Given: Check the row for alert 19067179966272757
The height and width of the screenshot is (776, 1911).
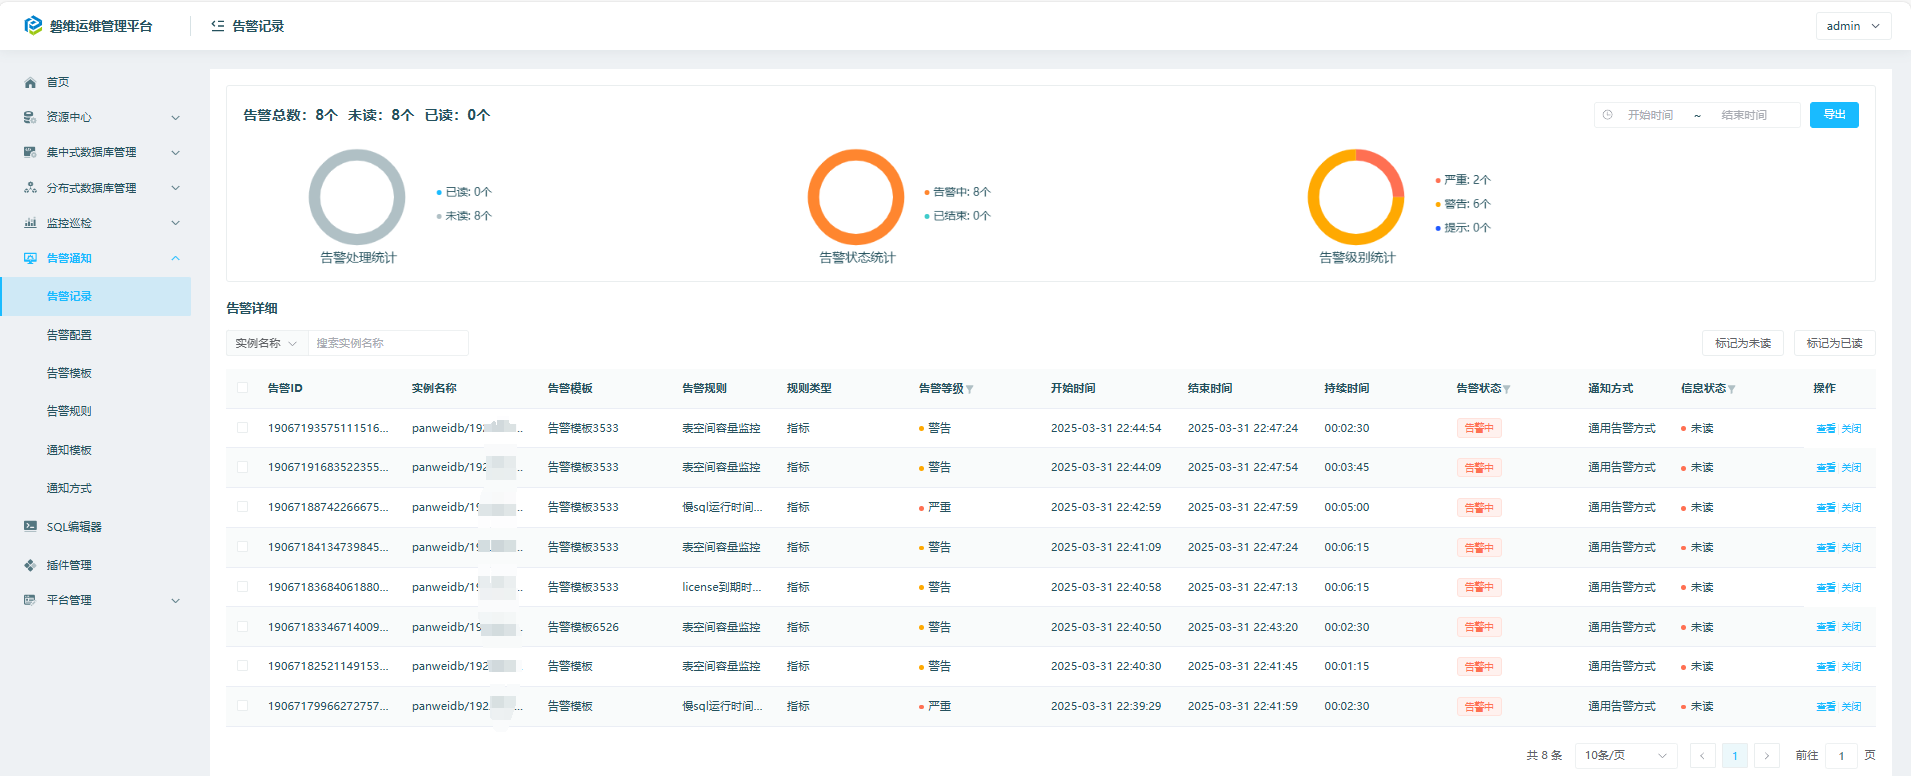Looking at the screenshot, I should [x=243, y=706].
